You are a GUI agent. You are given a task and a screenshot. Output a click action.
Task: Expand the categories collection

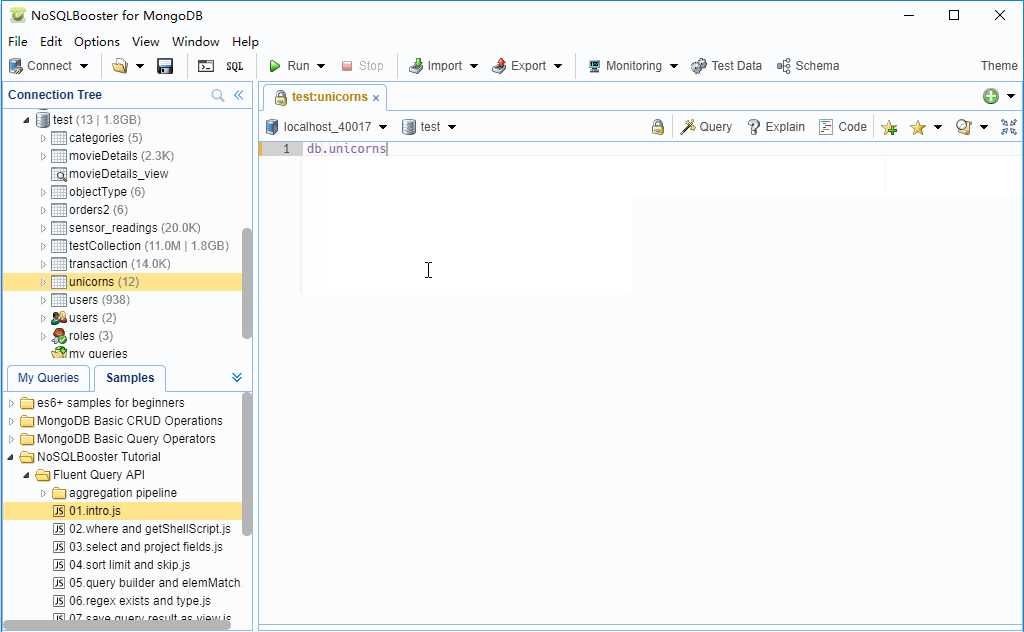tap(43, 138)
